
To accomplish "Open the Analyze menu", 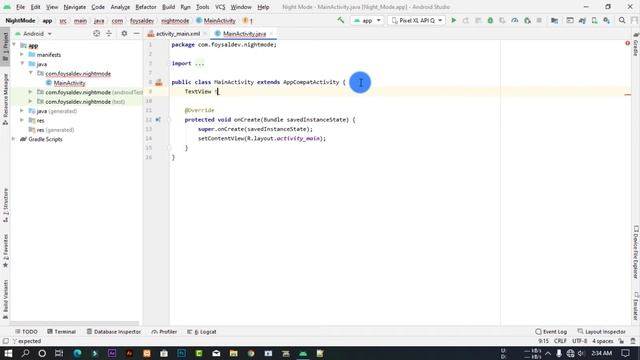I will point(120,7).
